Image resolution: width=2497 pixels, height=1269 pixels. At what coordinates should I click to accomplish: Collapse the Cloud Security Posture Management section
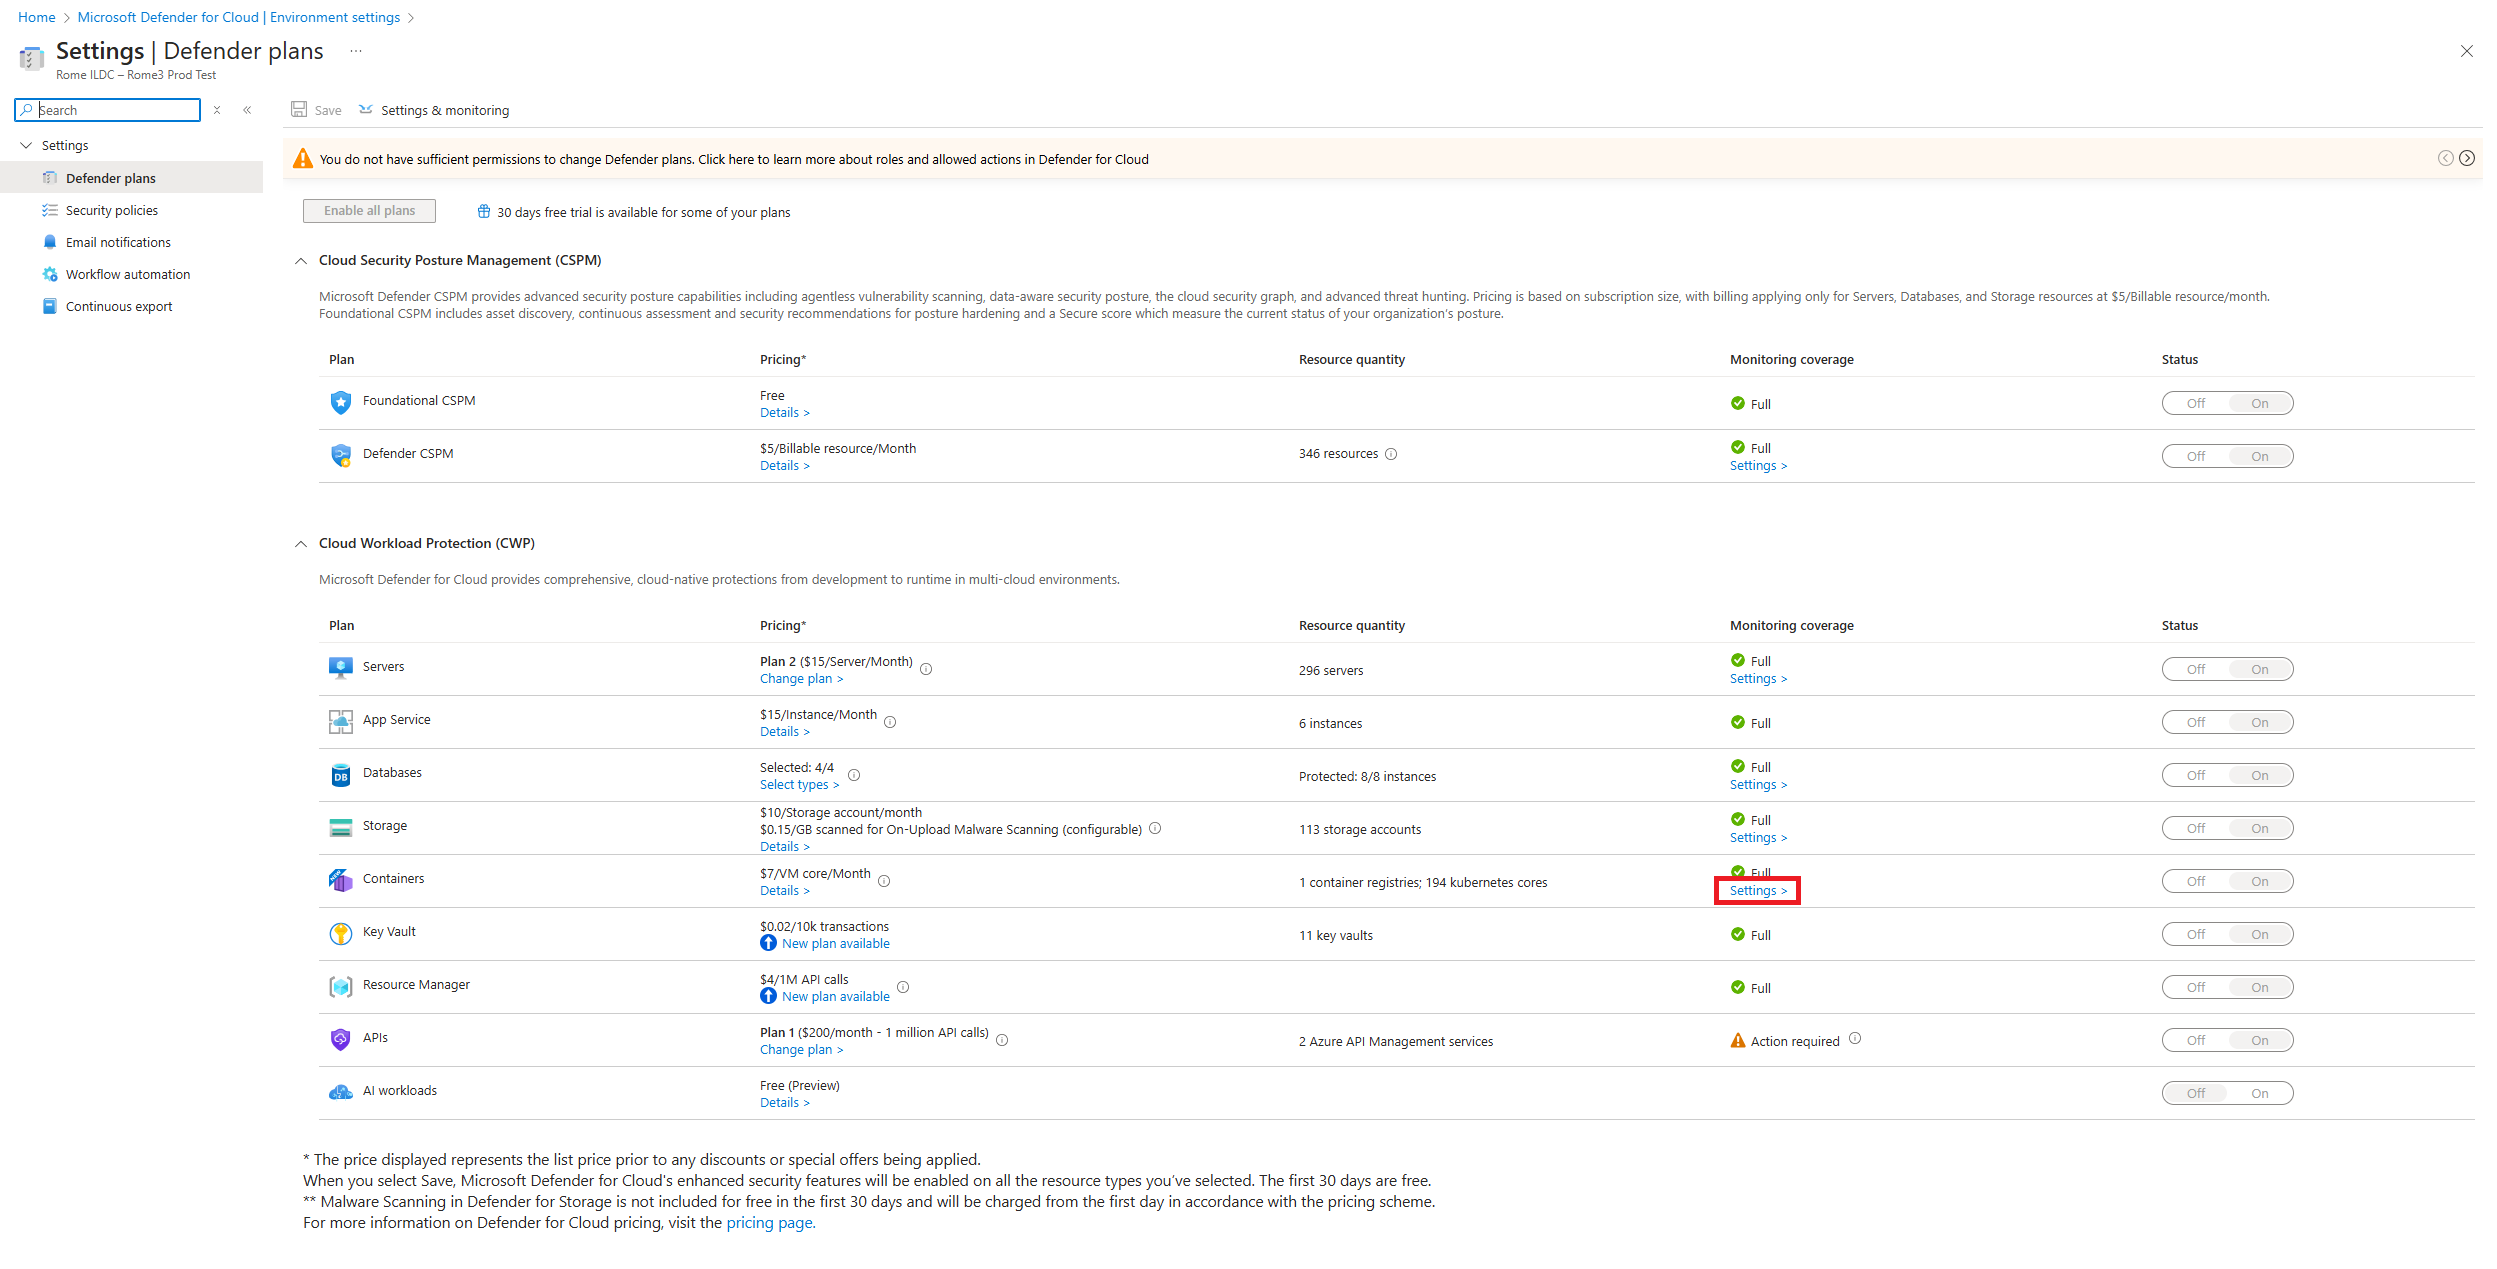[301, 261]
